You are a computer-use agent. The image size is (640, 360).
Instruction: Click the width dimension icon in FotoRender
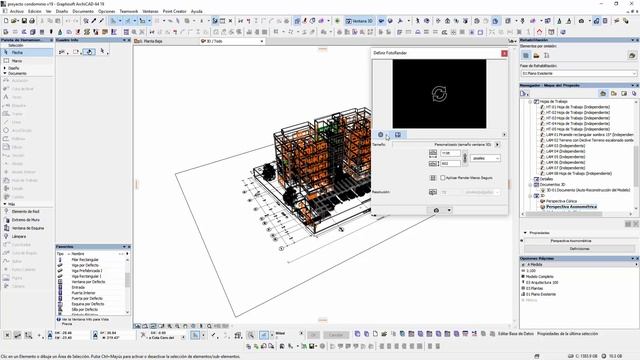(433, 153)
